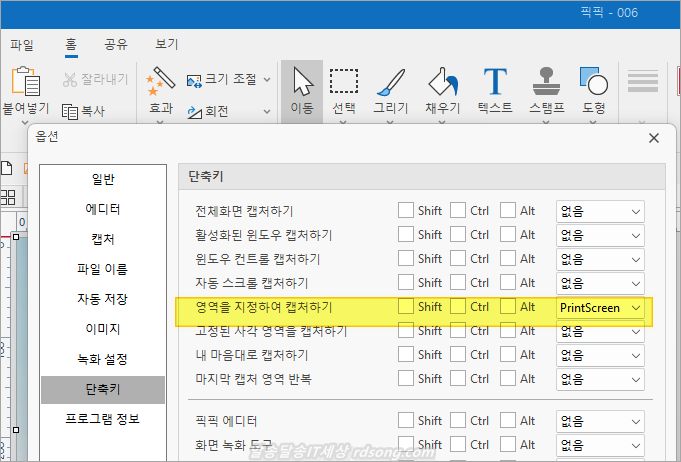Expand the 크기 조절 (Resize) dropdown

(x=267, y=79)
